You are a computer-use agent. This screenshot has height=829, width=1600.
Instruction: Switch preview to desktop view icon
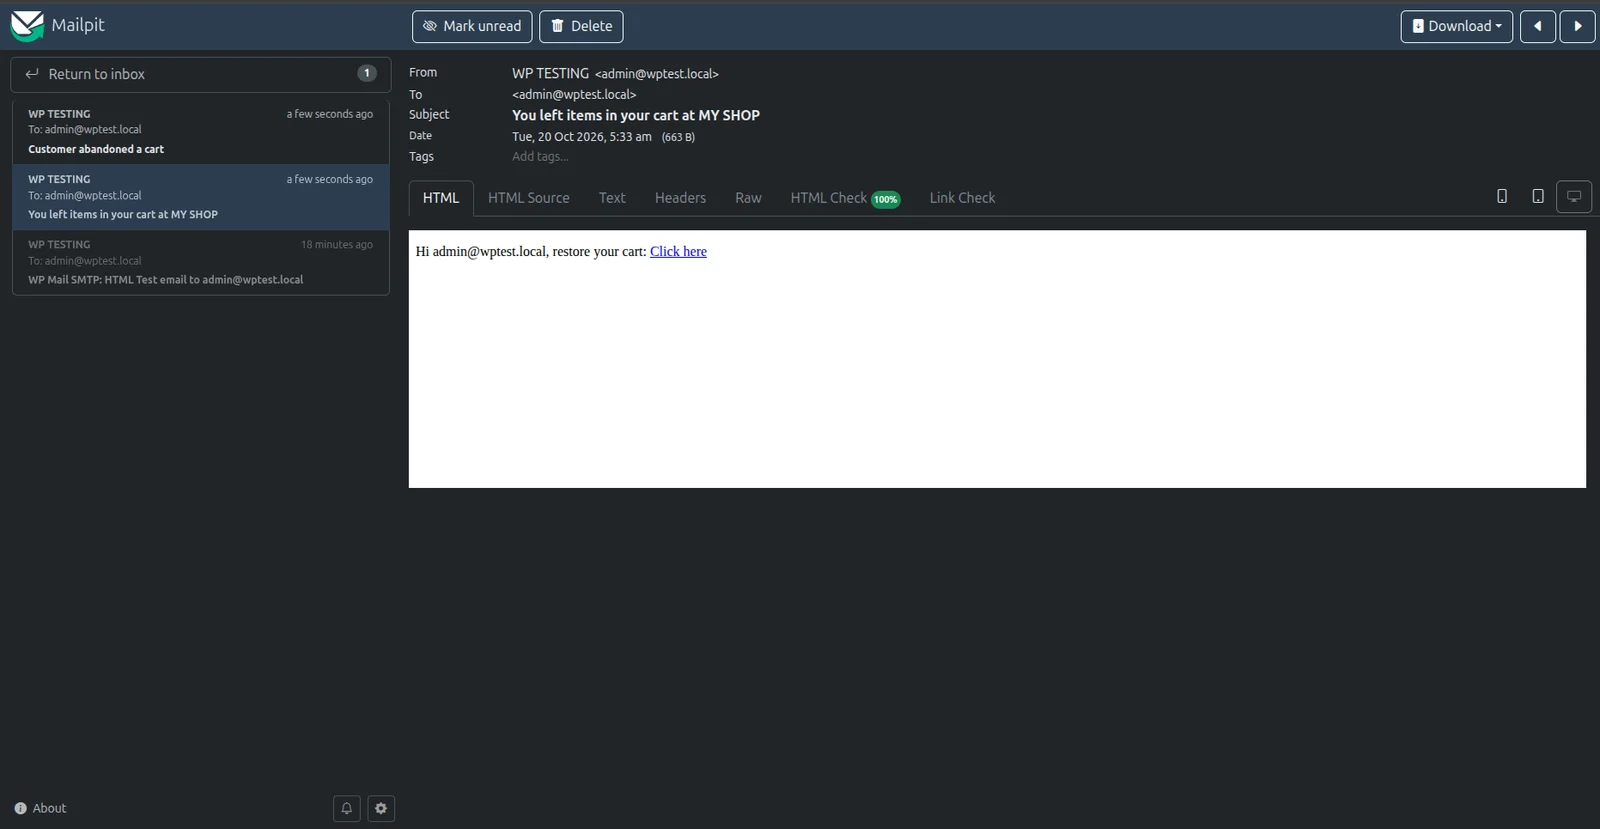pyautogui.click(x=1574, y=197)
